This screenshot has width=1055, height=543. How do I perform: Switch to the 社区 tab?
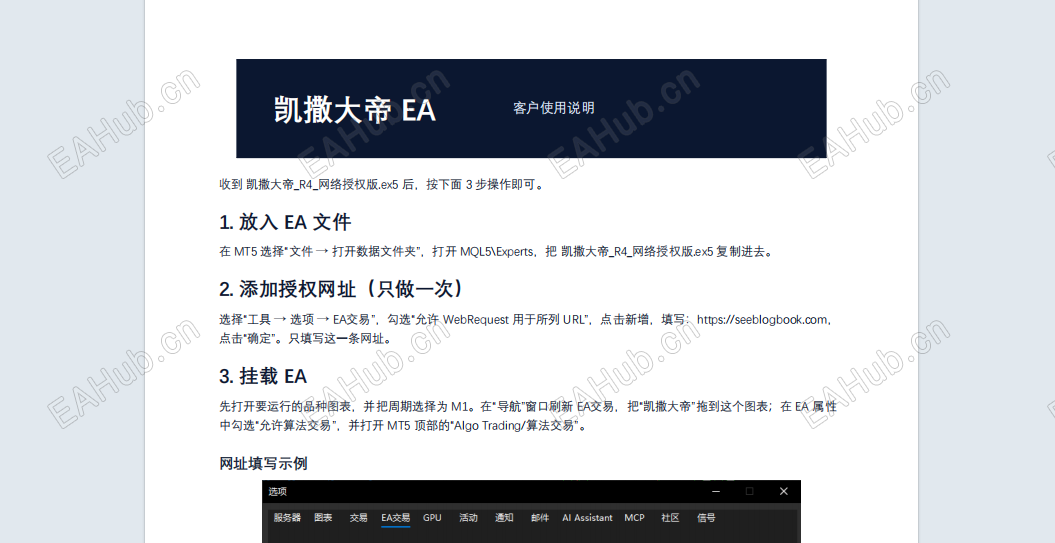pyautogui.click(x=670, y=517)
